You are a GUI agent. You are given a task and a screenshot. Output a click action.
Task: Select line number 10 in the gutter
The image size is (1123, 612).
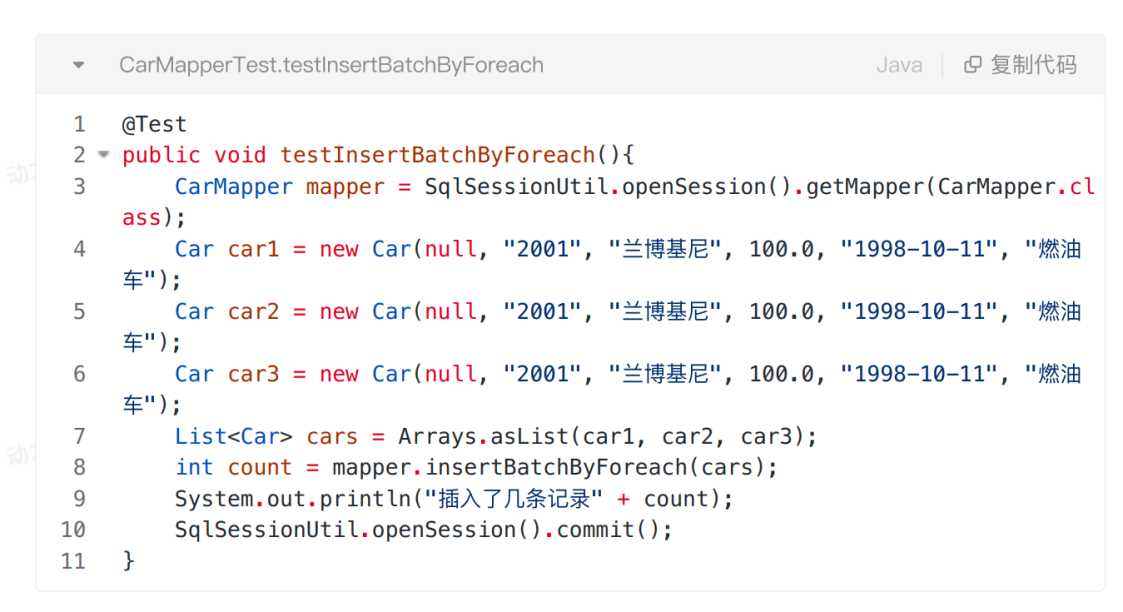73,529
